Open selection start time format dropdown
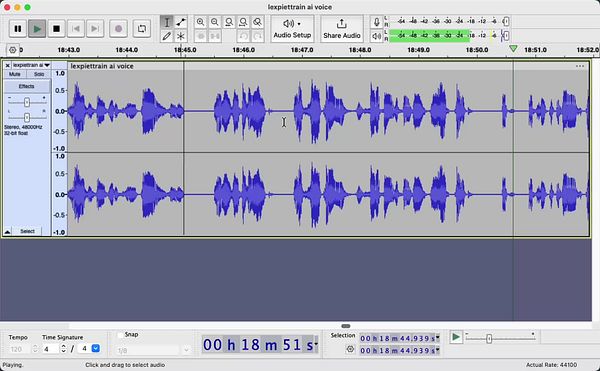 [x=438, y=338]
